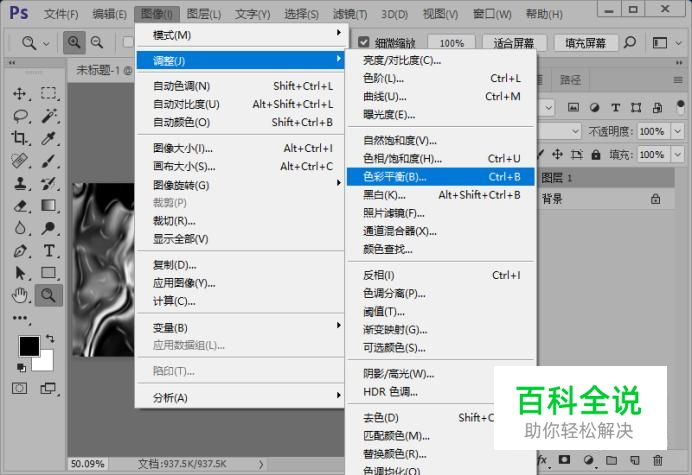Select the History Brush tool
Viewport: 692px width, 475px height.
click(x=48, y=183)
